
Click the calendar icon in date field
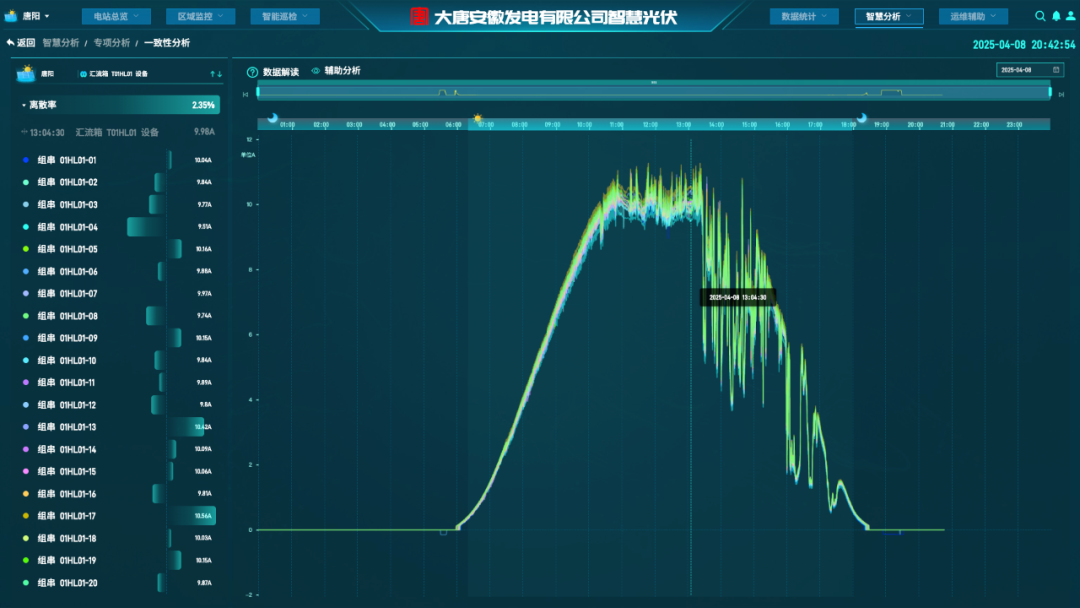pos(1056,70)
